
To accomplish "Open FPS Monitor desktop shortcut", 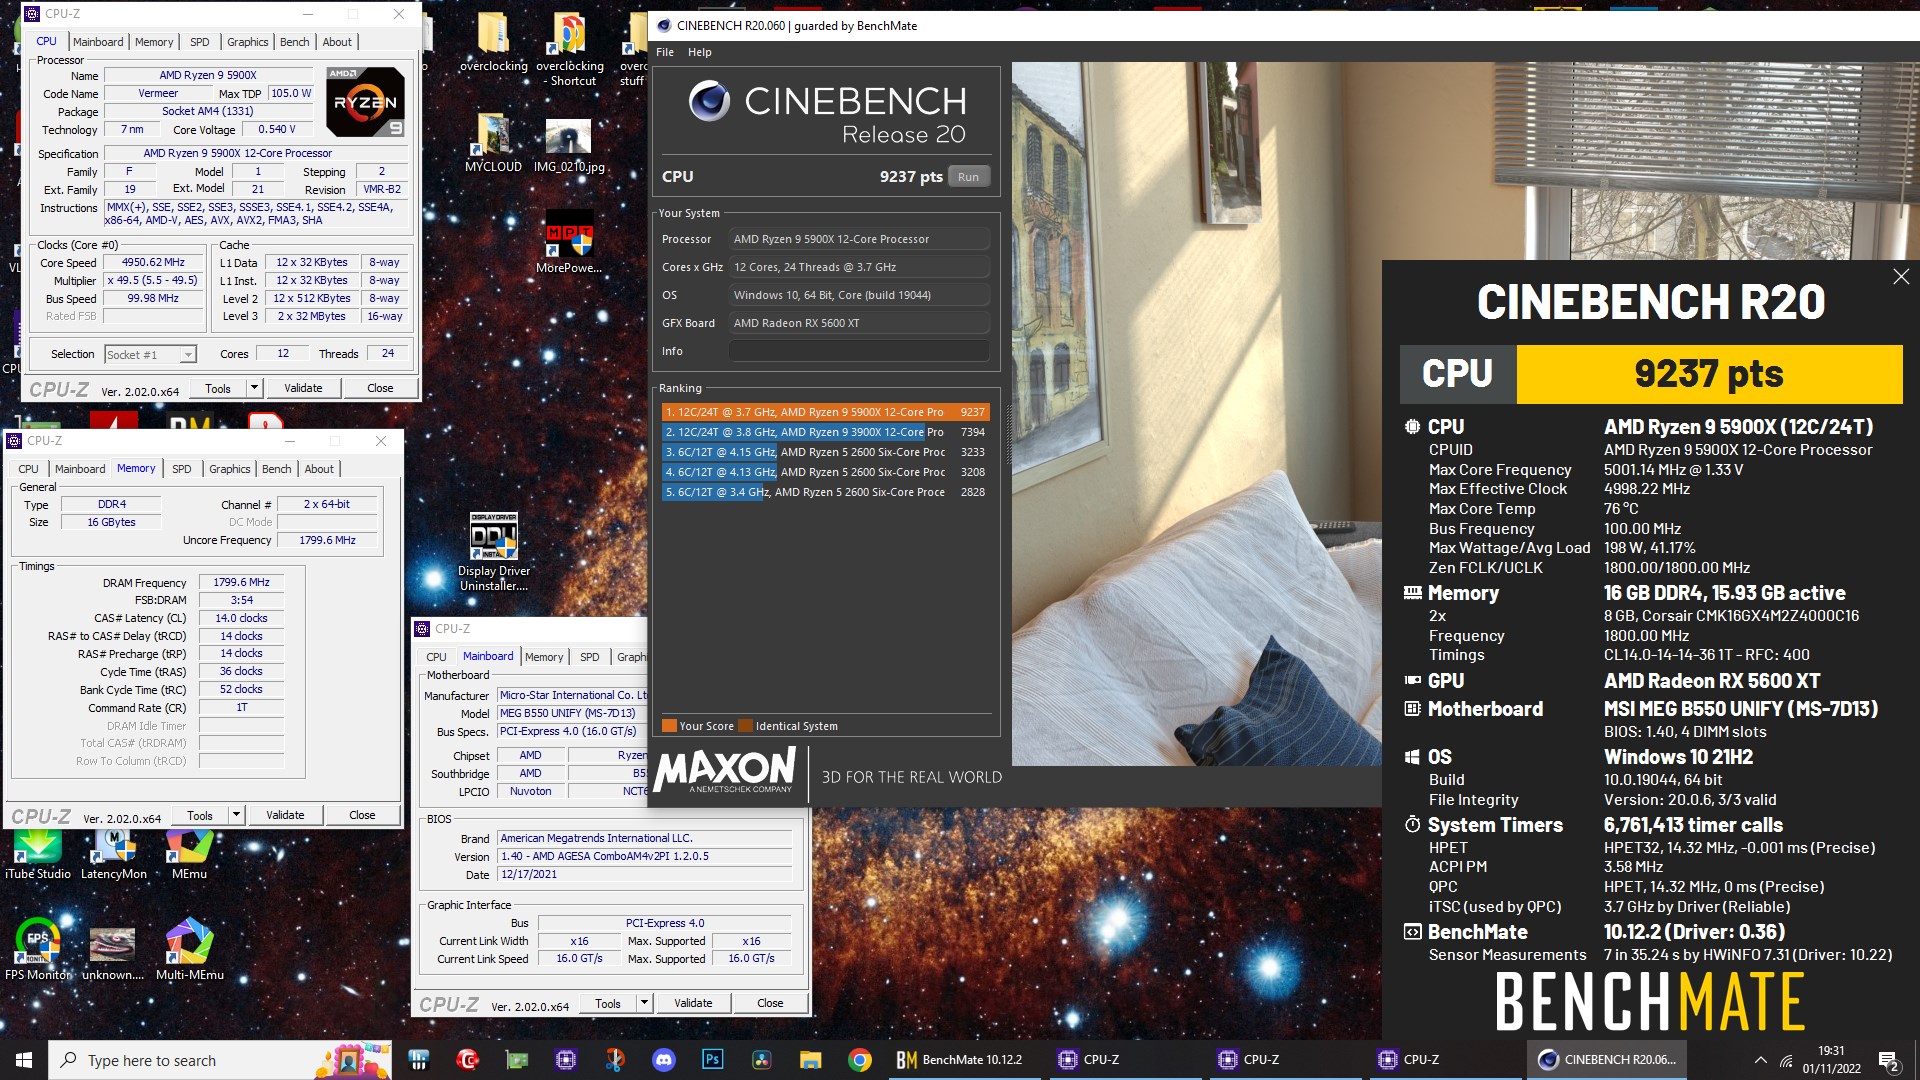I will (x=38, y=949).
